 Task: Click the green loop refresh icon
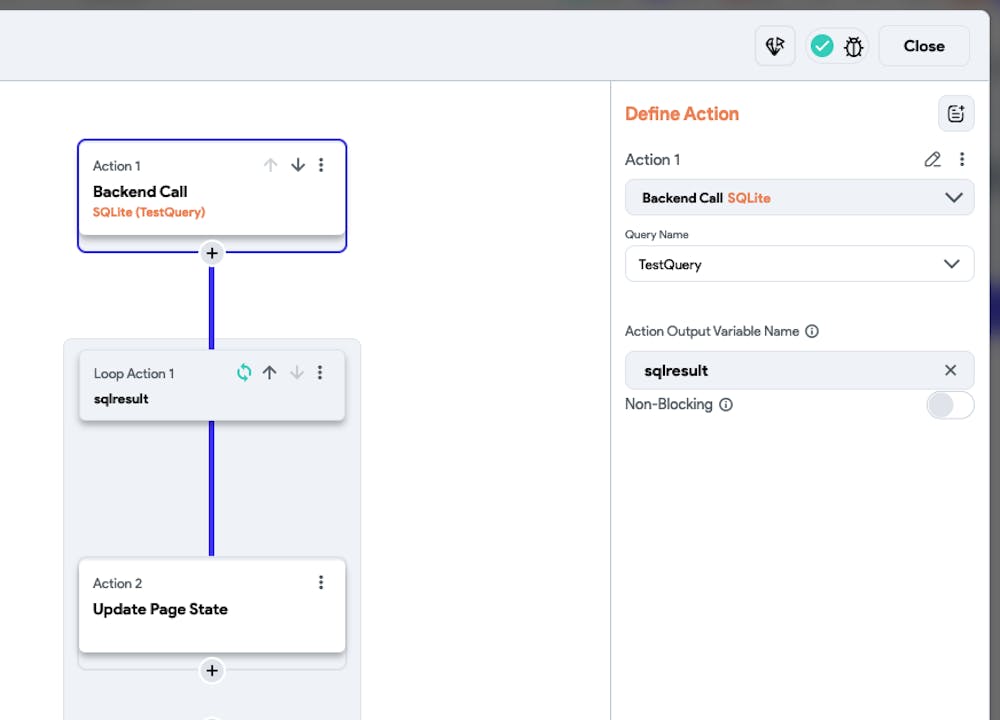(244, 373)
